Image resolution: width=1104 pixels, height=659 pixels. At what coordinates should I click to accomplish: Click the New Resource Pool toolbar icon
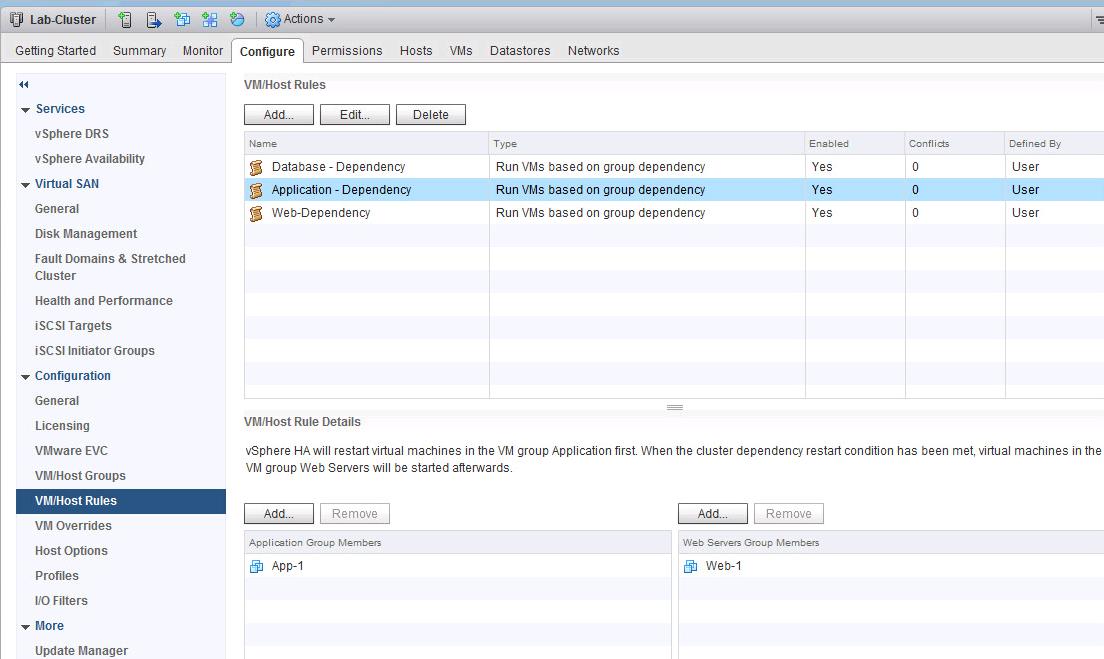(237, 19)
